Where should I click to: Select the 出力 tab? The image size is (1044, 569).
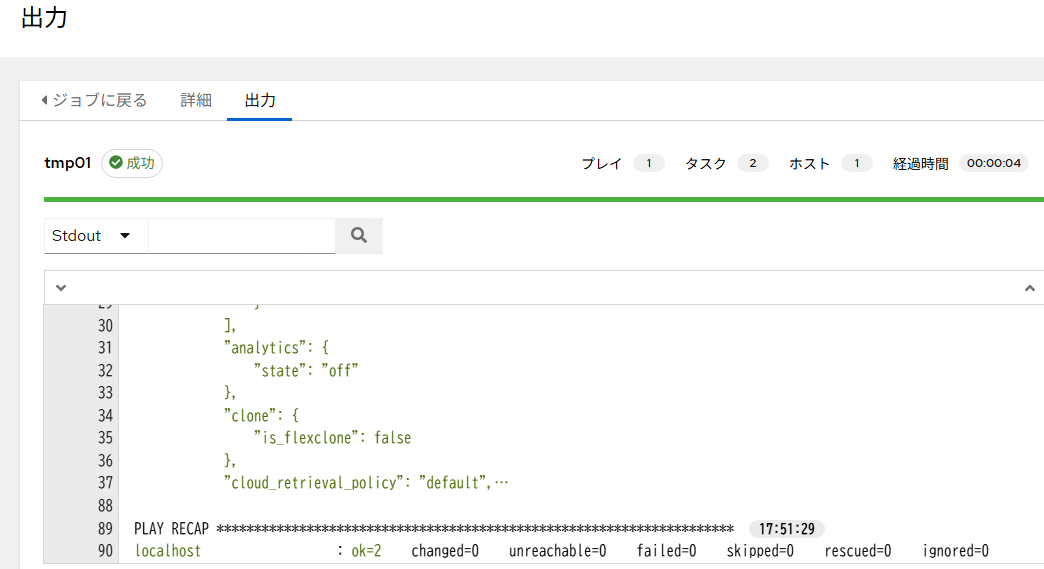260,100
